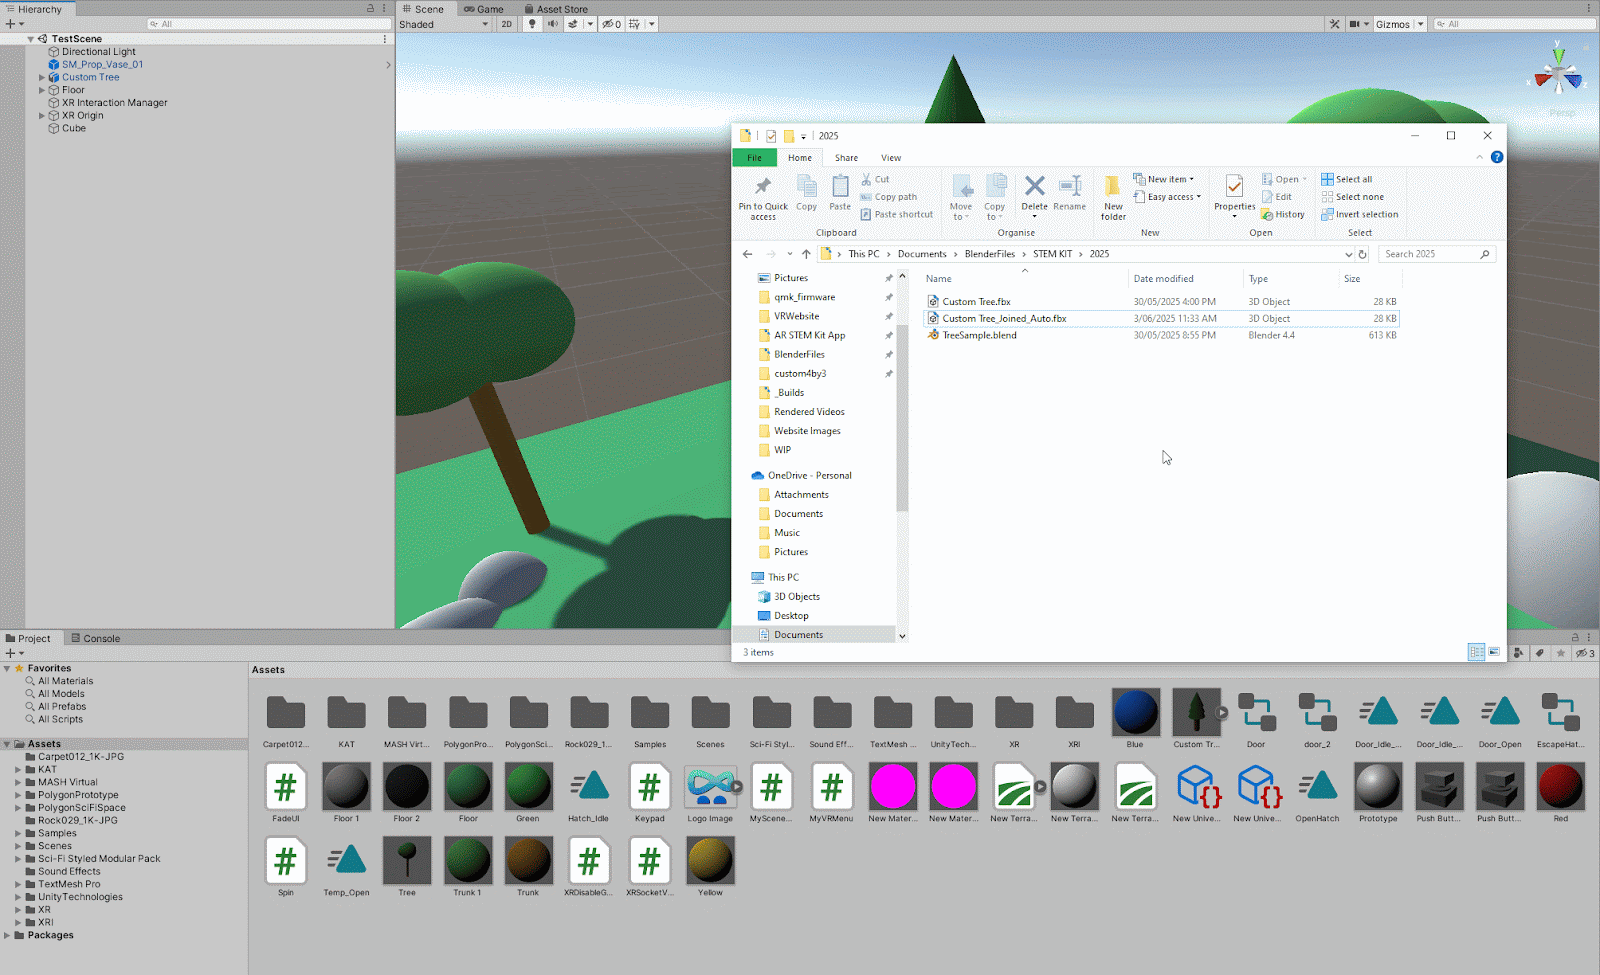Select the MyVRMenu script asset

coord(831,793)
